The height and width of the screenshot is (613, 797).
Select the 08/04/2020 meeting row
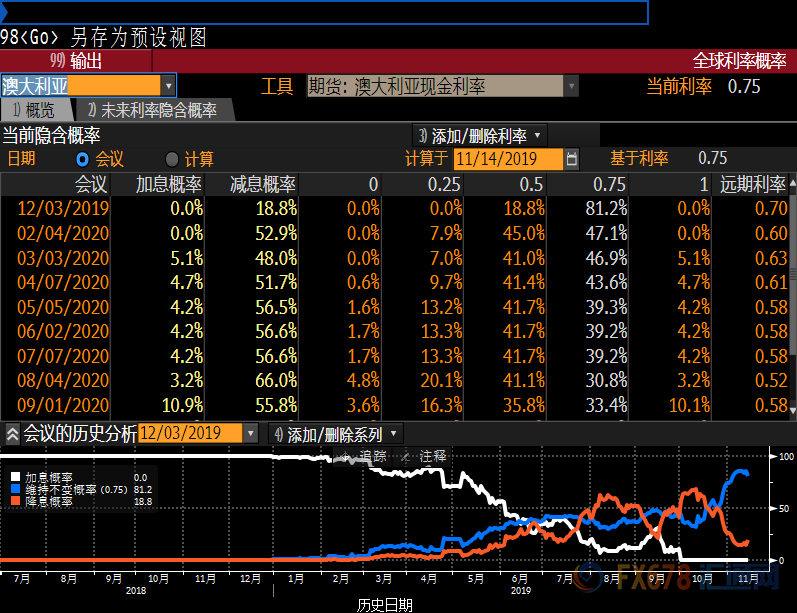pyautogui.click(x=394, y=380)
